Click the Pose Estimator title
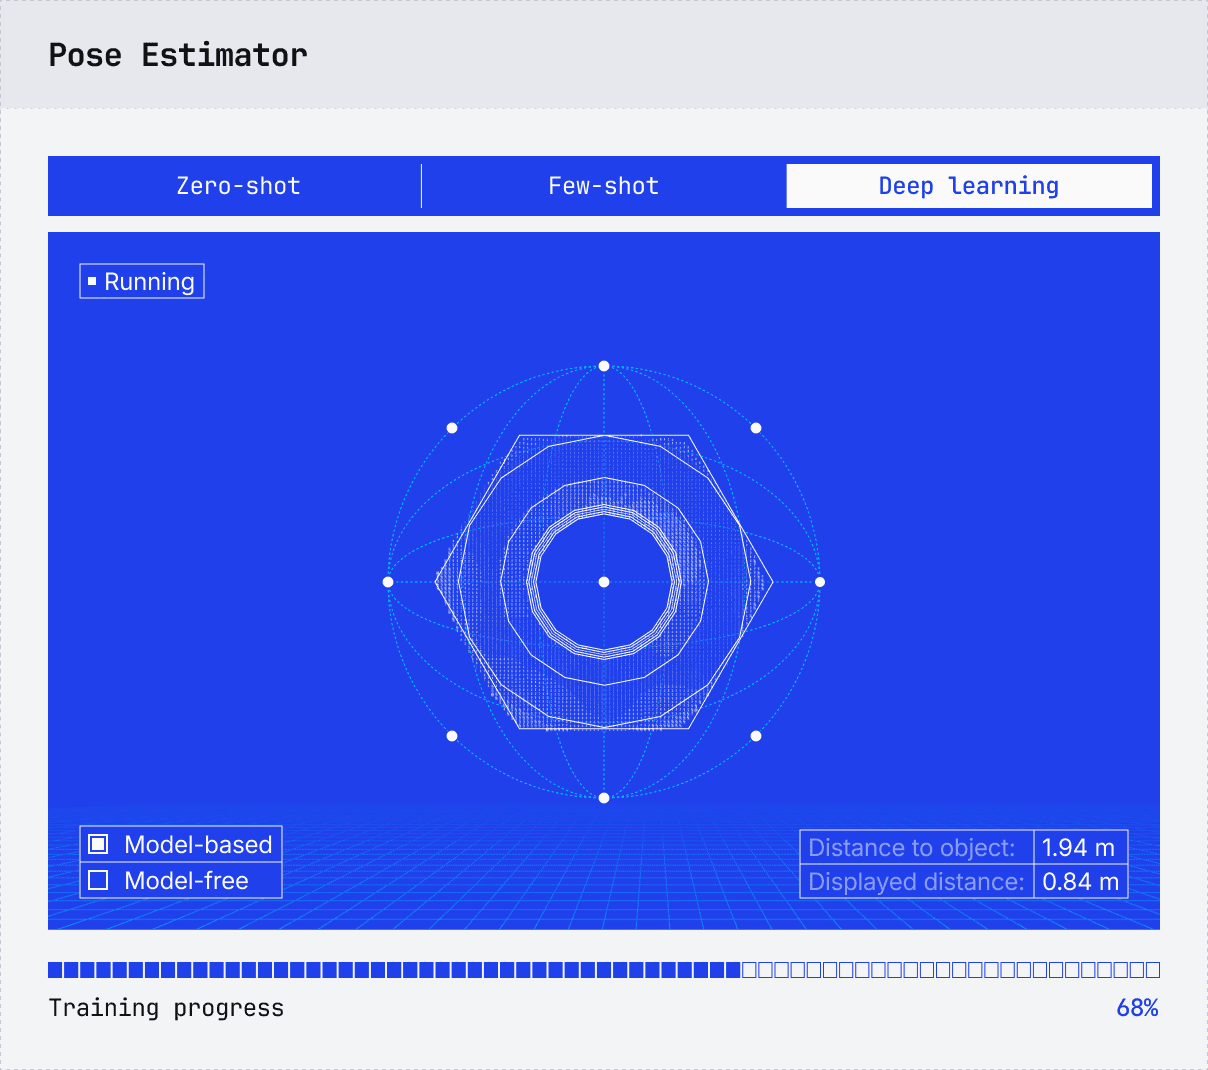This screenshot has width=1208, height=1070. coord(178,55)
